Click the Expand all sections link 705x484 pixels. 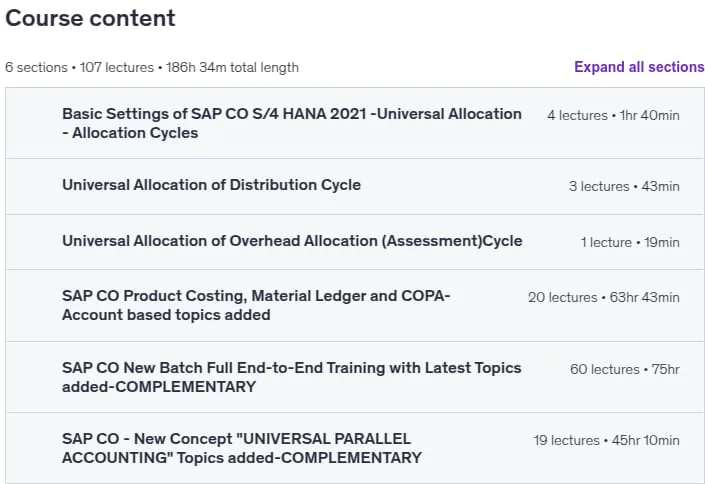click(639, 67)
